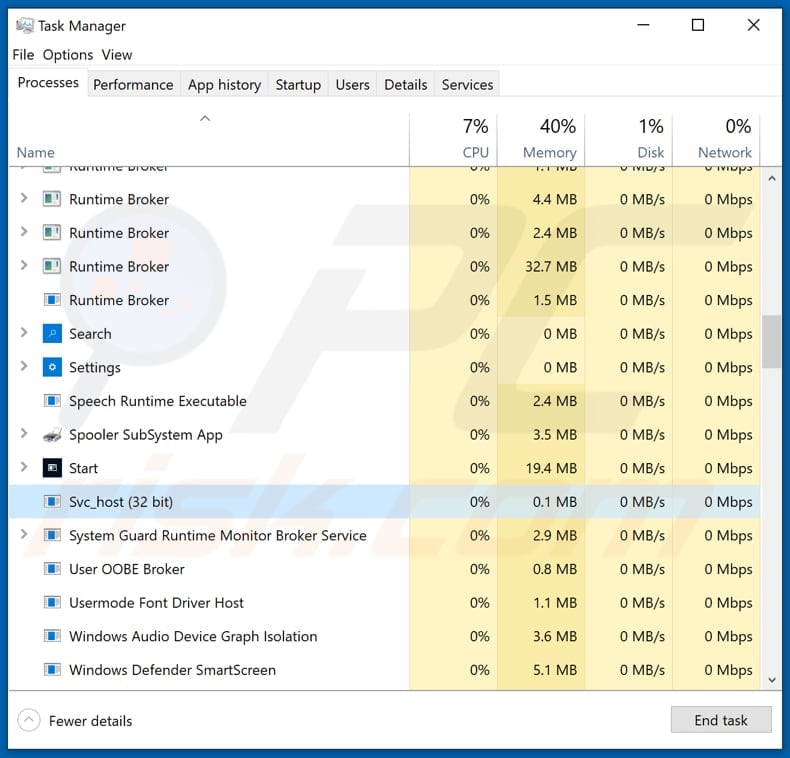This screenshot has height=758, width=790.
Task: Click the 0.1 MB memory value
Action: point(555,502)
